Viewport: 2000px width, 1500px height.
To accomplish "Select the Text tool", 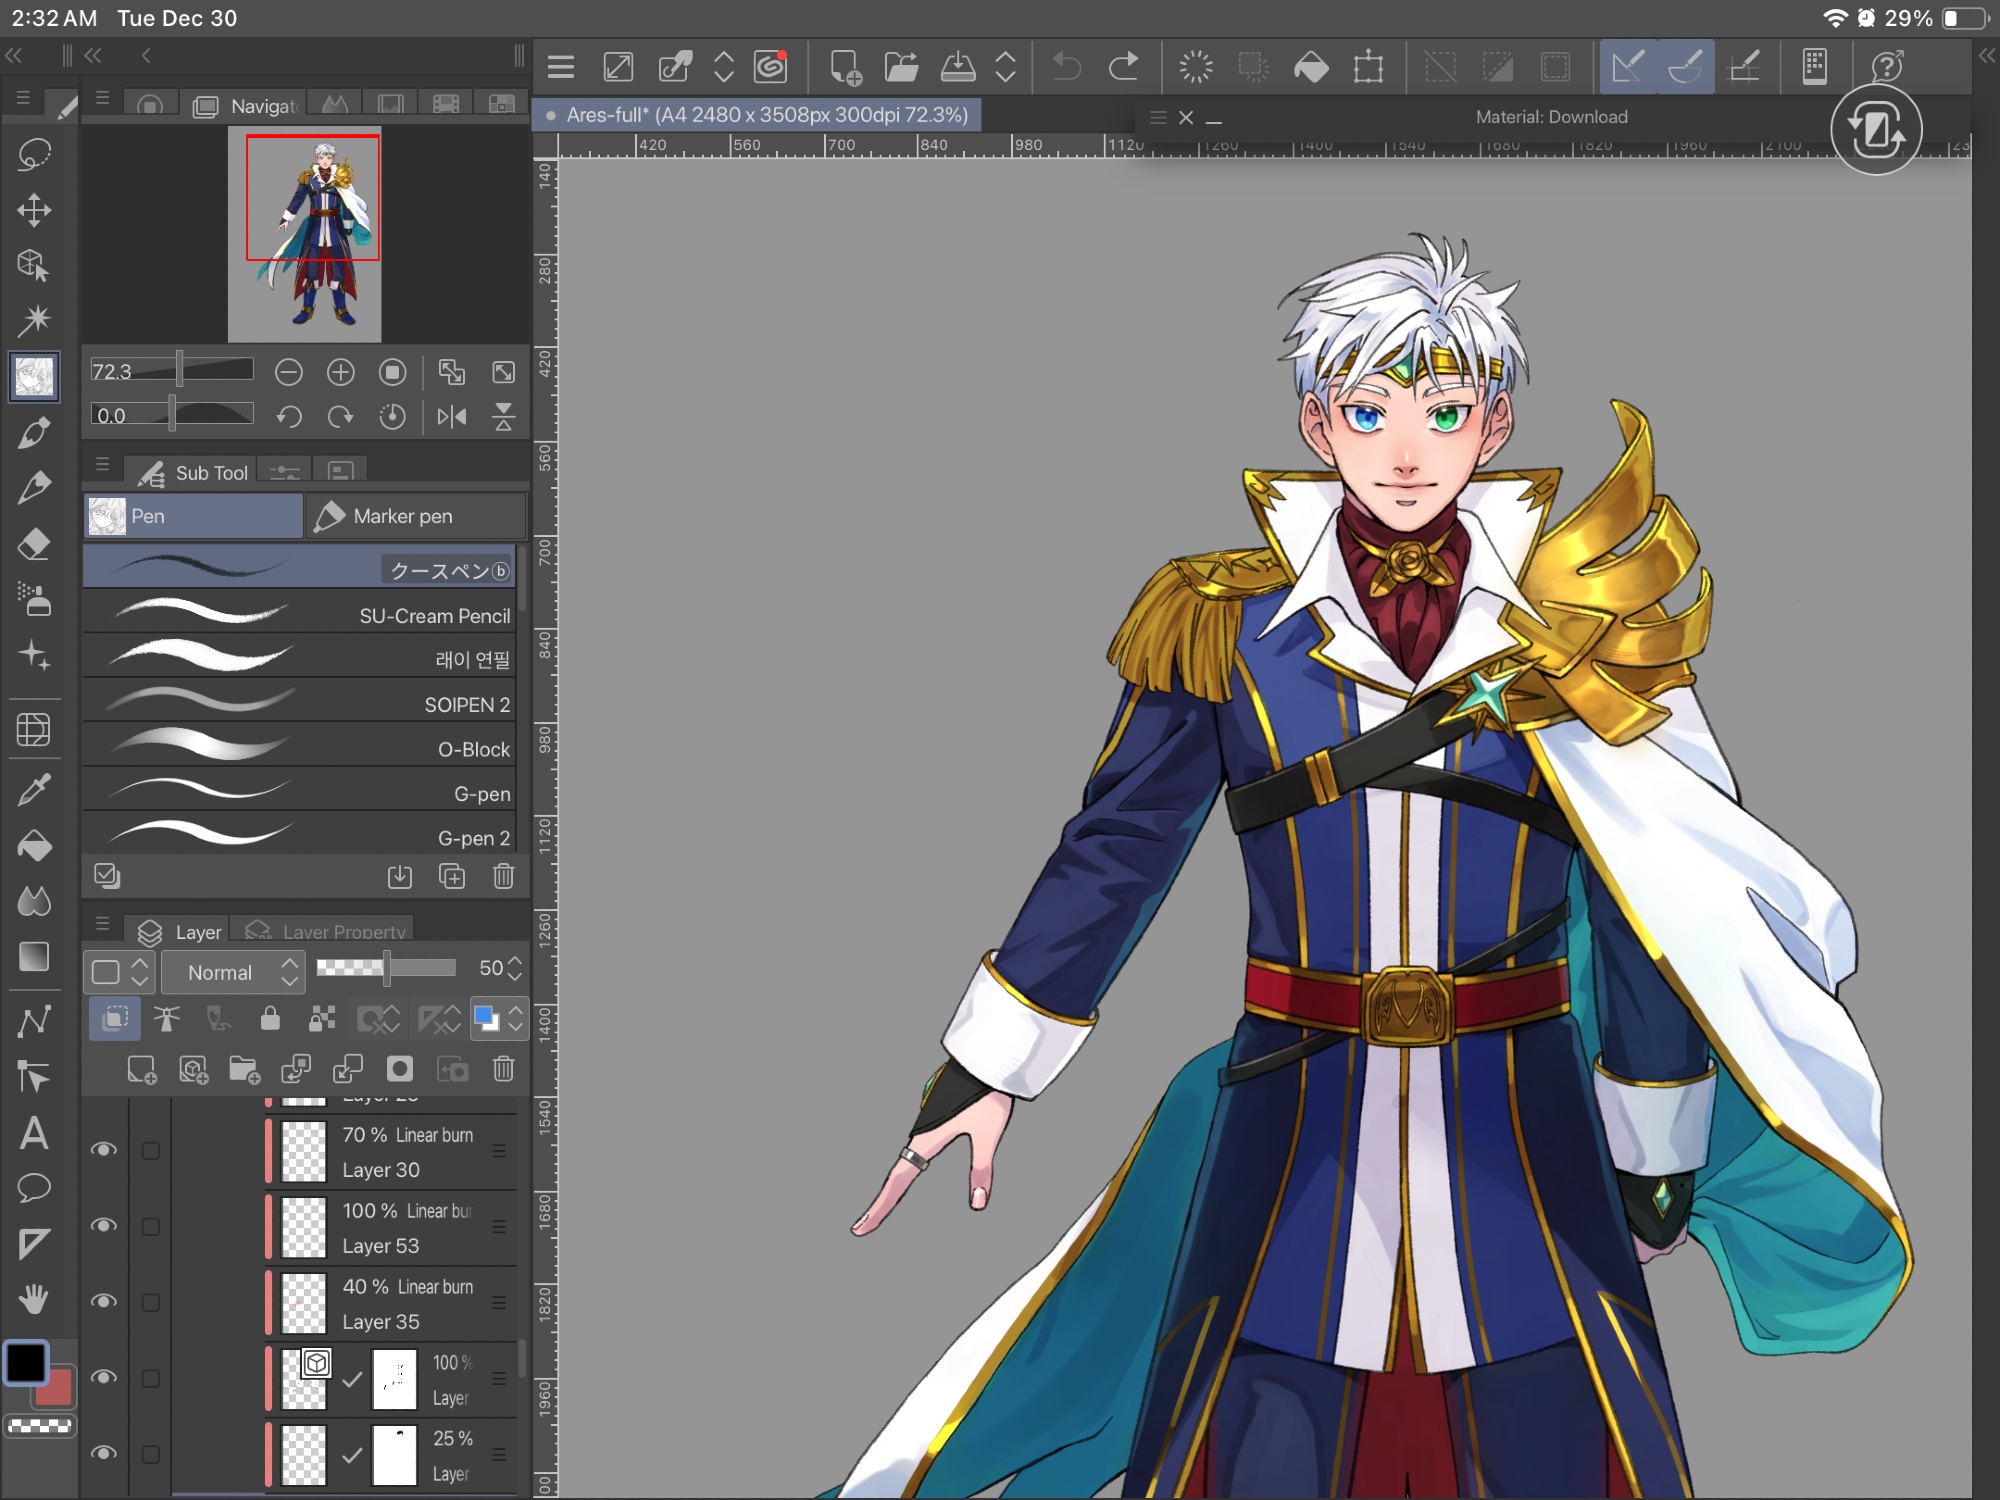I will click(x=34, y=1133).
